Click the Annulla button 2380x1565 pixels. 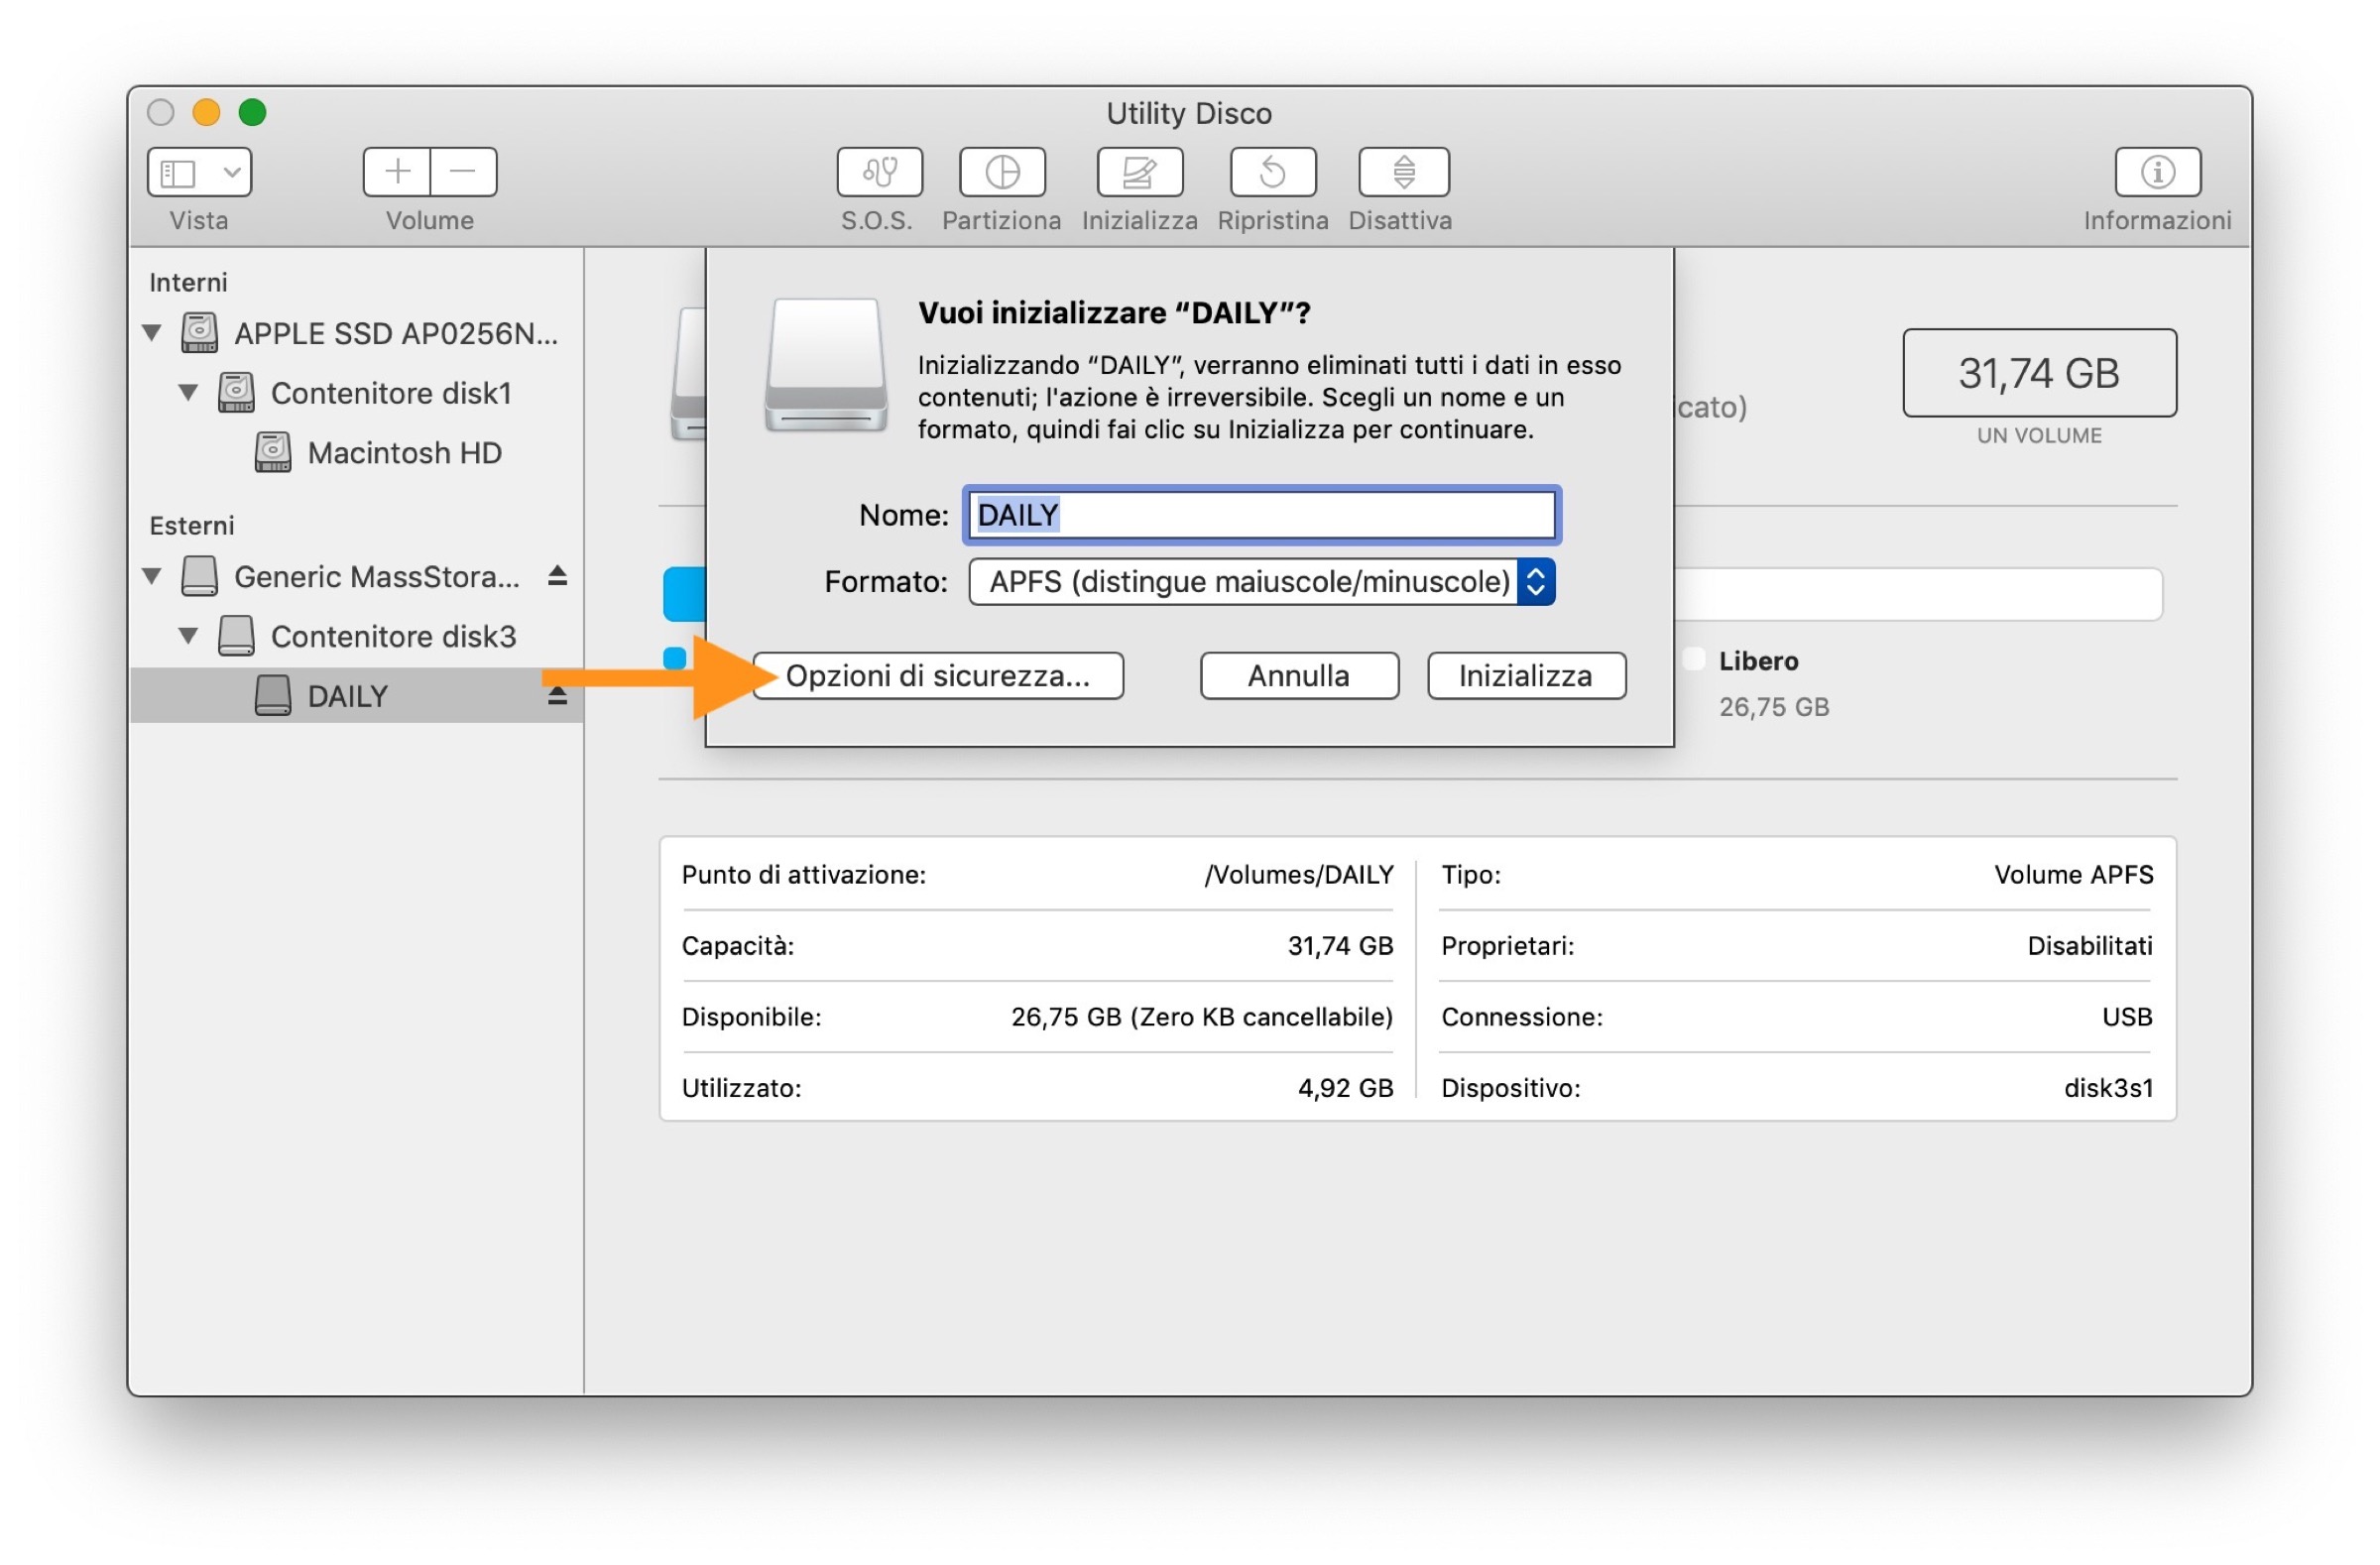coord(1298,676)
